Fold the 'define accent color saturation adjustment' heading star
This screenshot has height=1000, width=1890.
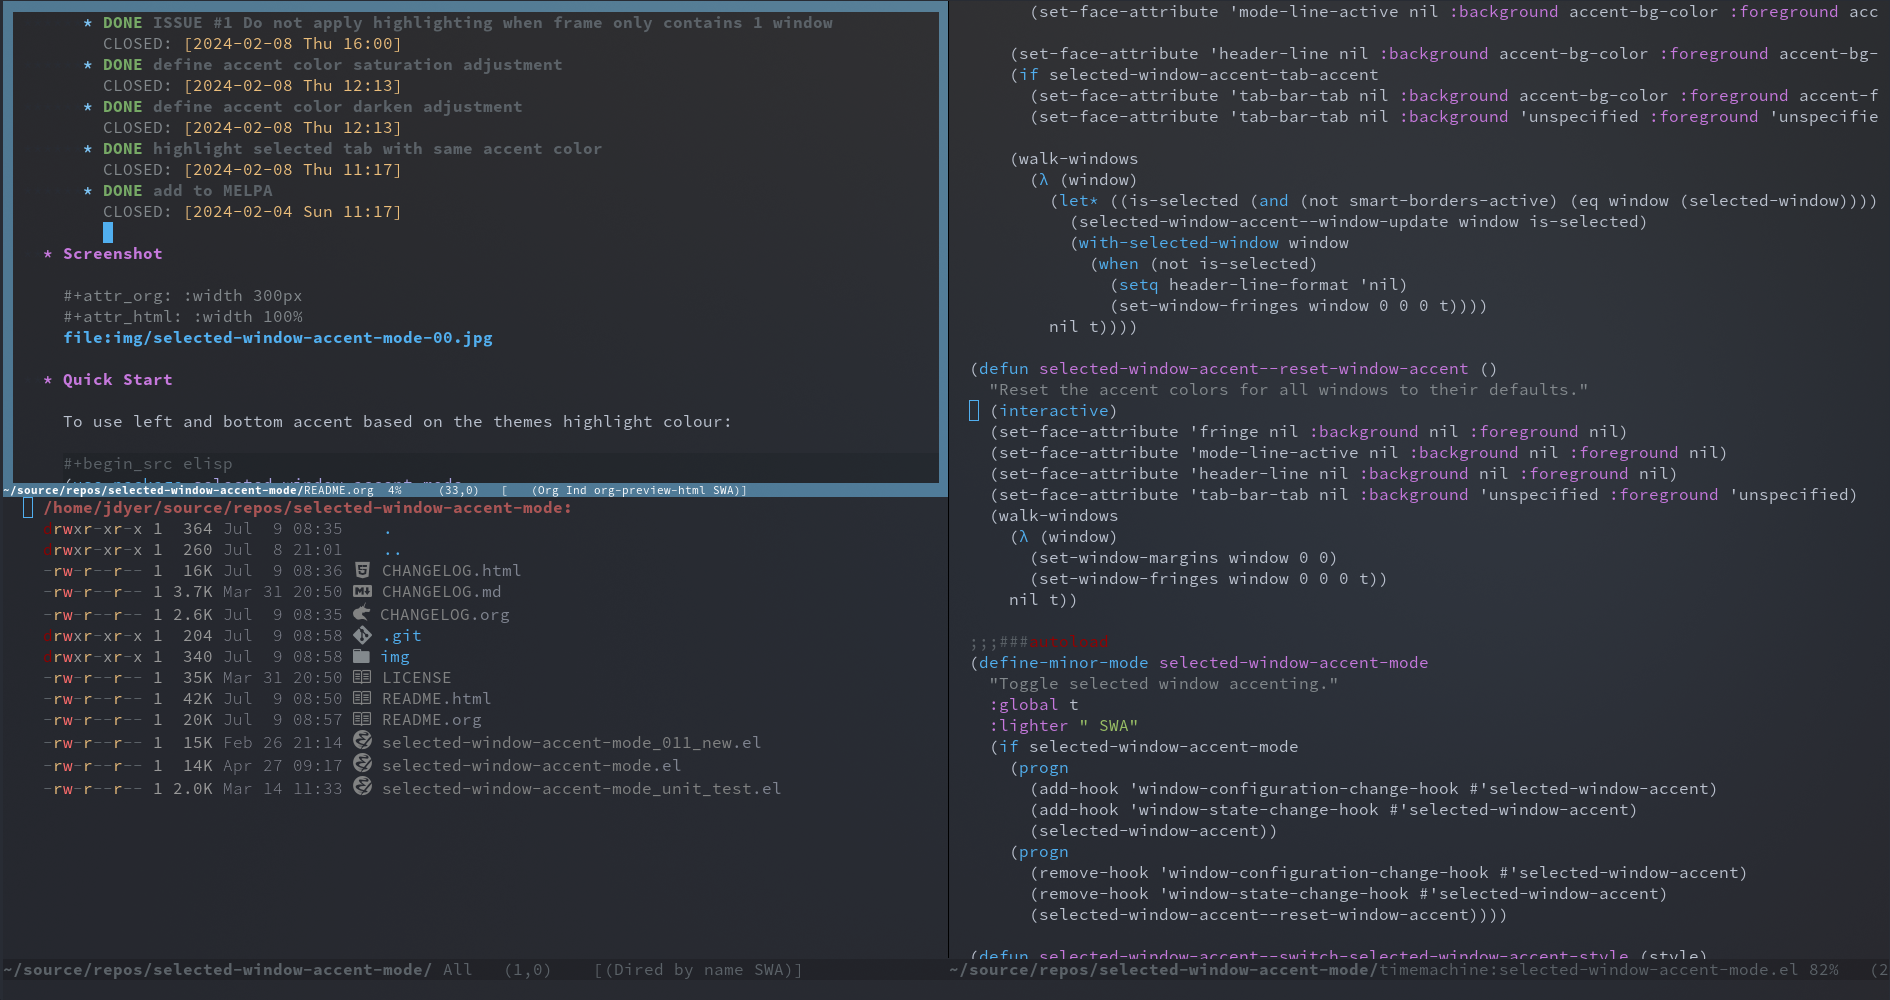point(88,65)
